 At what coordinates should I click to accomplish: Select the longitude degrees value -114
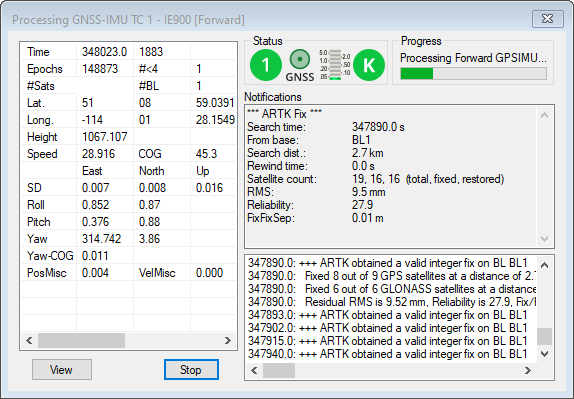point(92,120)
